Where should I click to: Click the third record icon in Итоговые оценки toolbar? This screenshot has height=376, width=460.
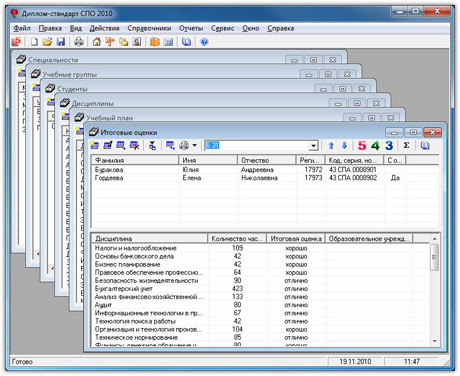[121, 145]
